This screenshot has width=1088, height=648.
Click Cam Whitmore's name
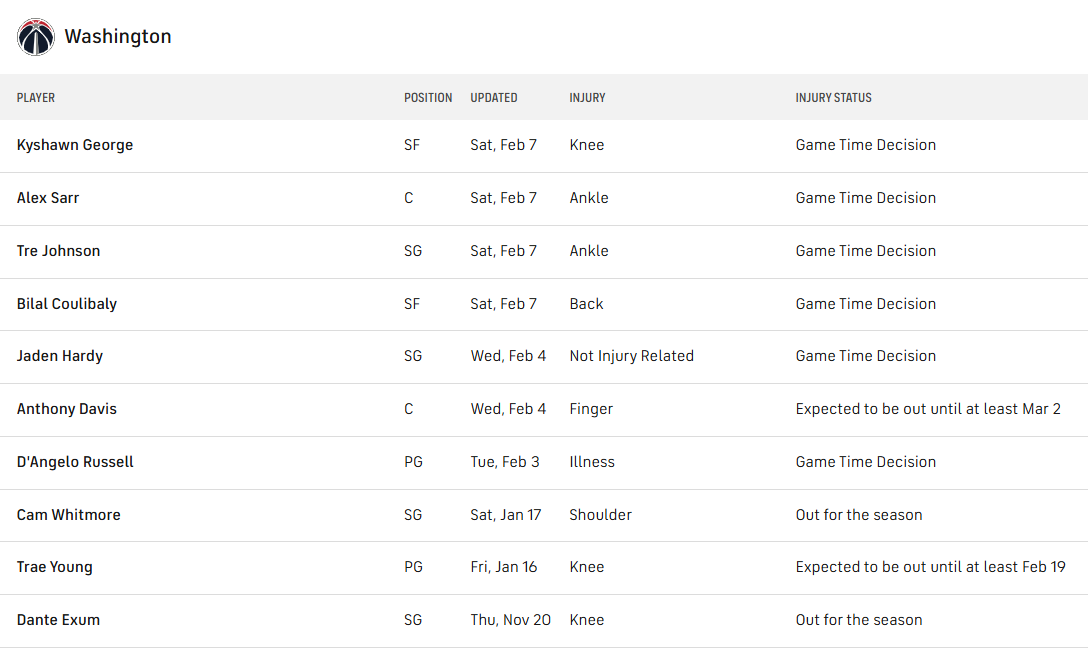pyautogui.click(x=69, y=515)
